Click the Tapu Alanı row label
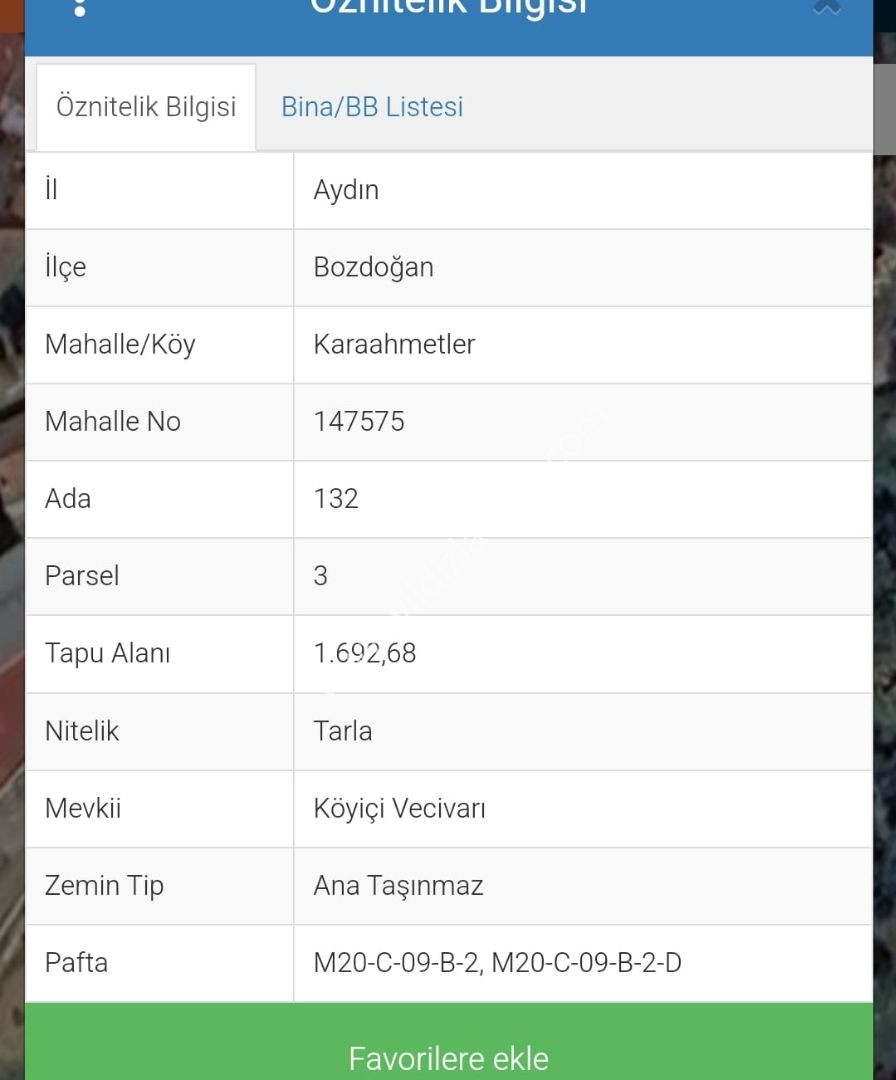Viewport: 896px width, 1080px height. click(107, 653)
